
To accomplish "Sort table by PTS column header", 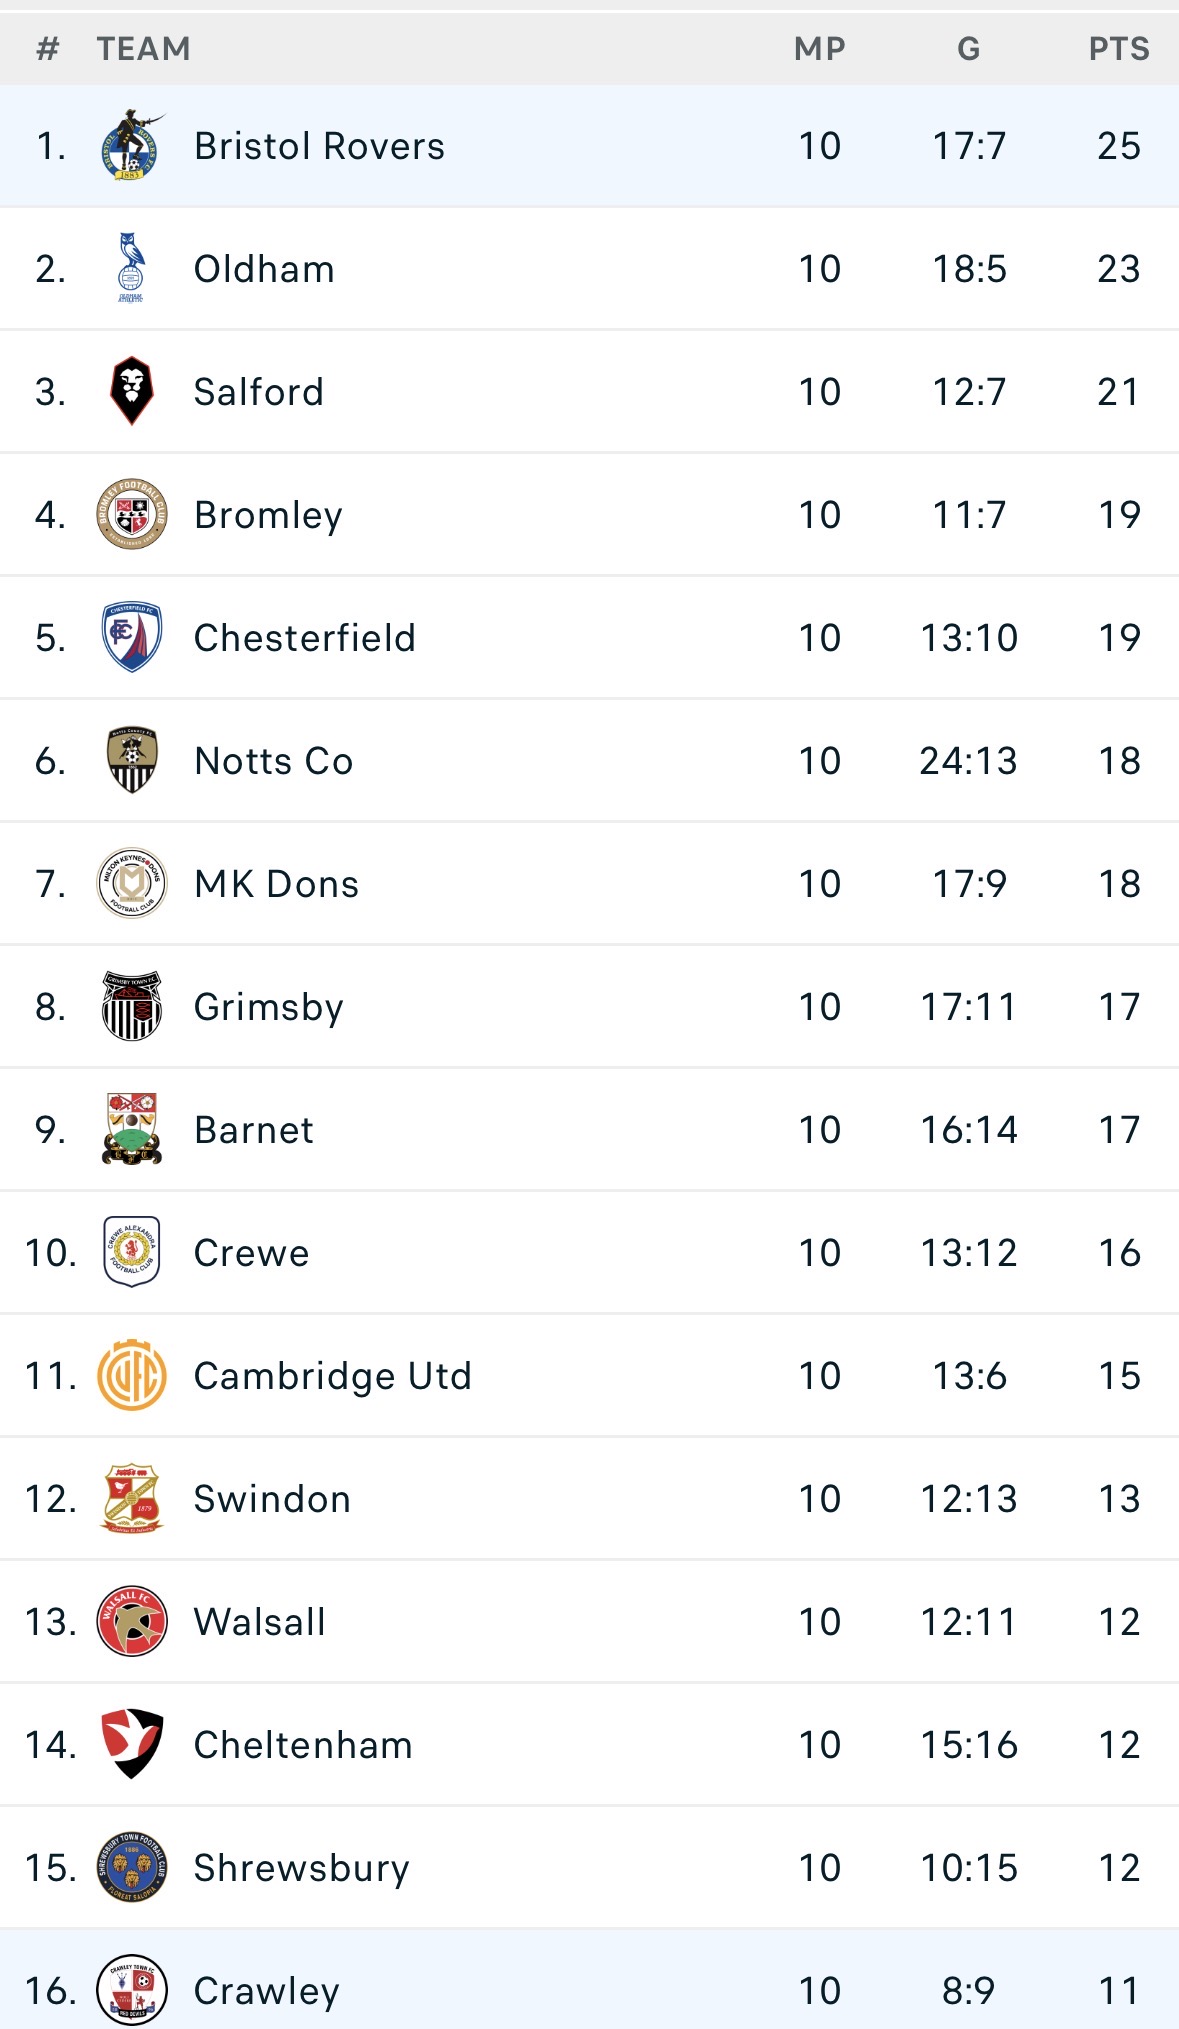I will coord(1119,48).
